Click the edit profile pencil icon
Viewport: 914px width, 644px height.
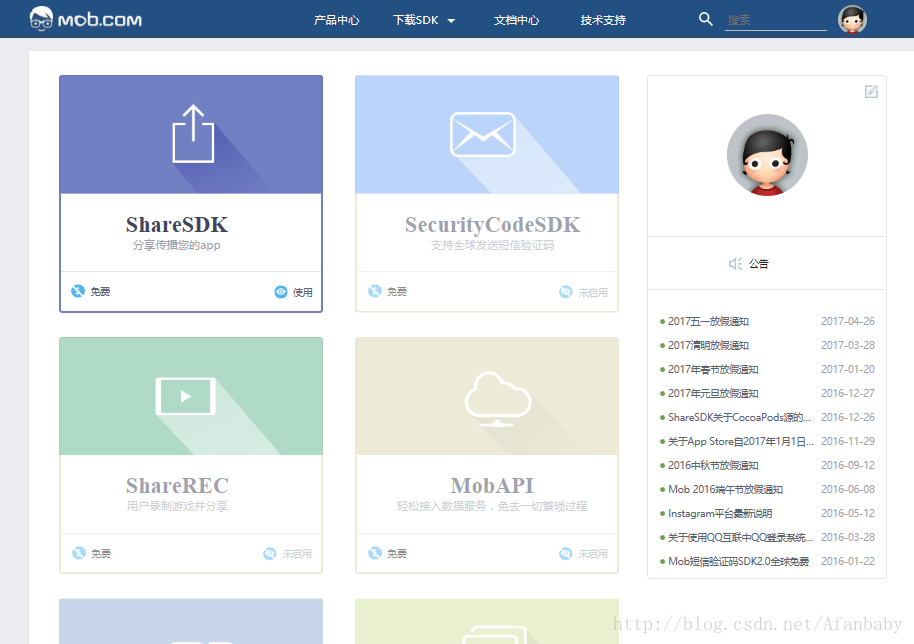click(871, 92)
